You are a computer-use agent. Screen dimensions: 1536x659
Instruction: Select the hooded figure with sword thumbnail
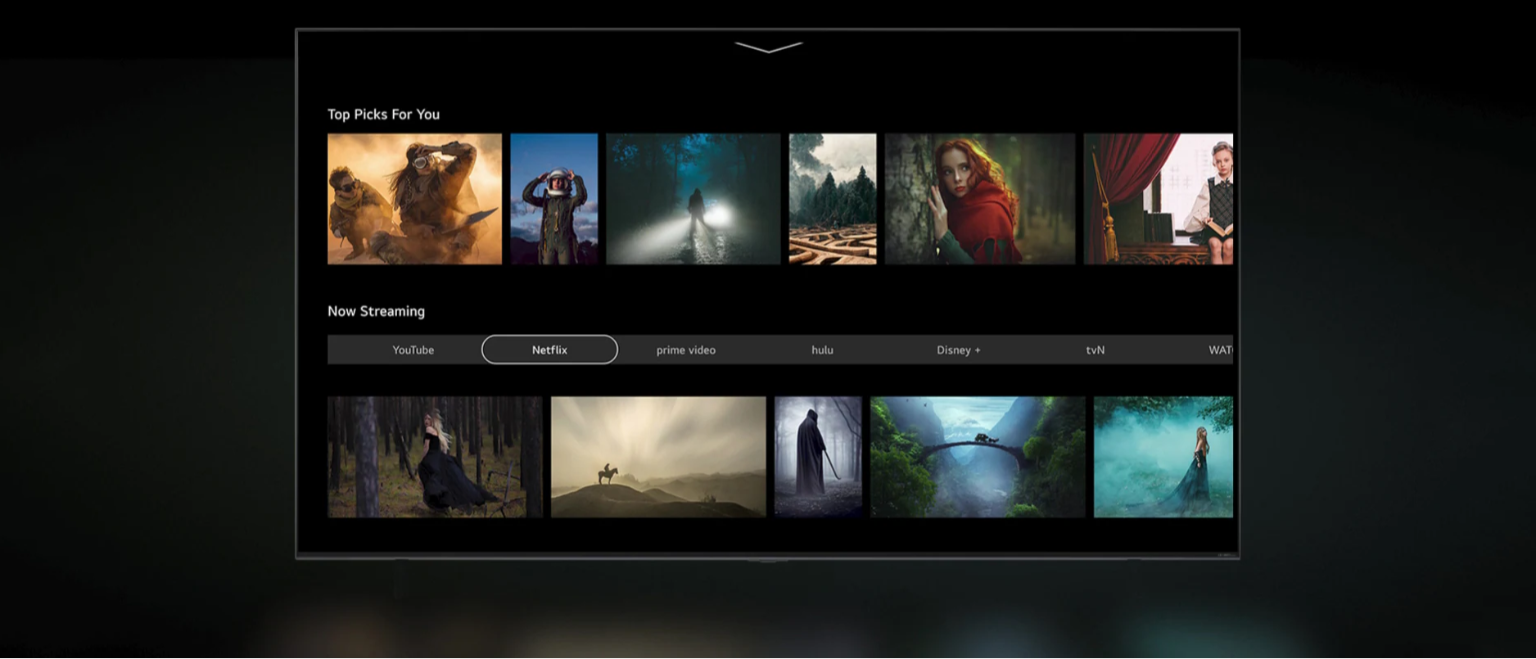818,457
